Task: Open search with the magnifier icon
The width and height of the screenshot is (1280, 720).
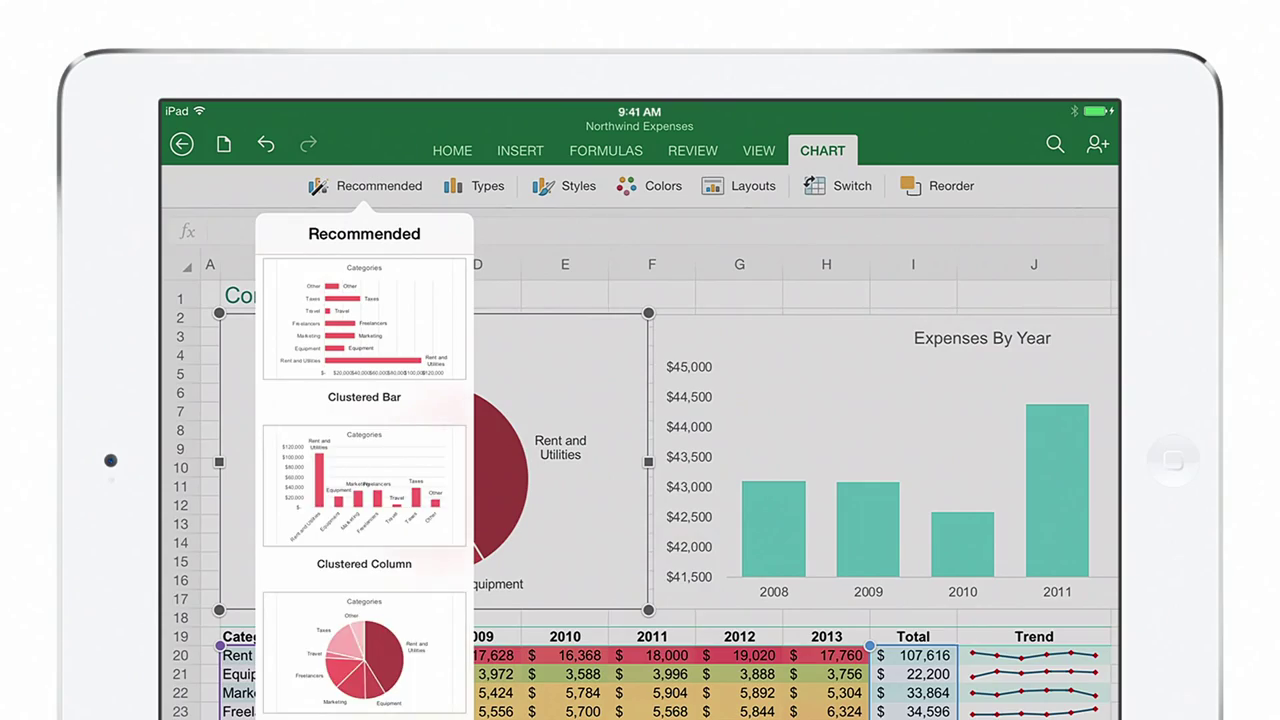Action: pos(1055,144)
